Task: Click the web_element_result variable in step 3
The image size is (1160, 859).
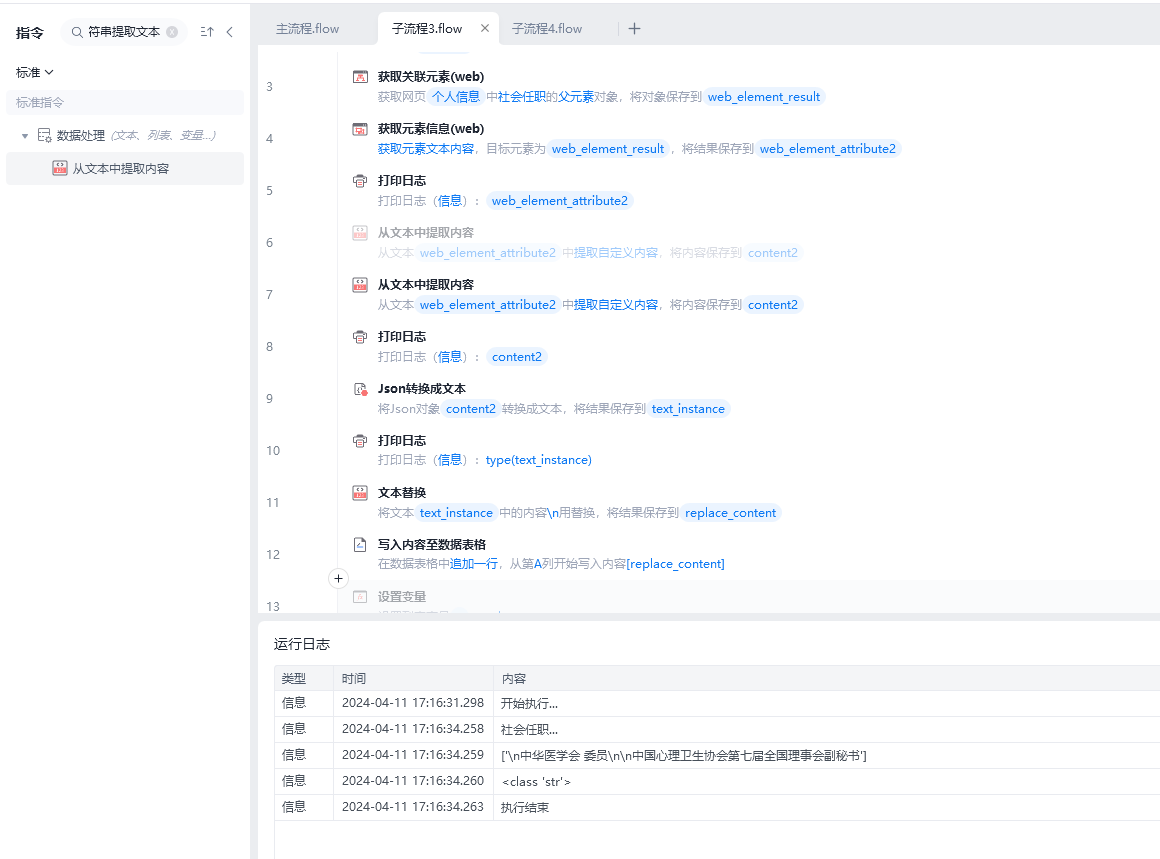Action: pyautogui.click(x=763, y=97)
